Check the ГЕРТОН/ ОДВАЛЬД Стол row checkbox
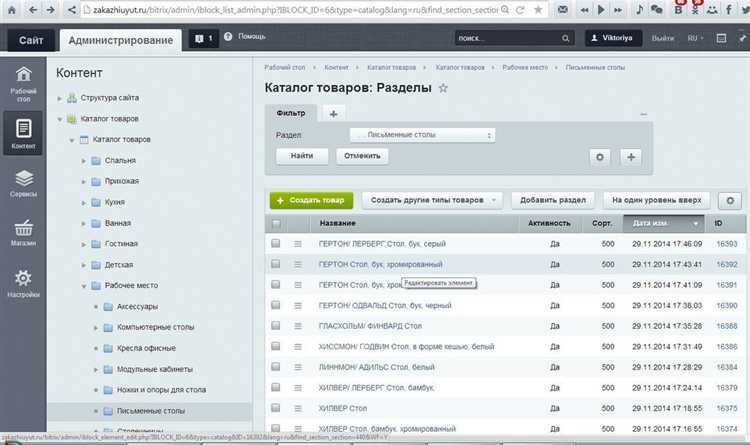Viewport: 750px width, 445px height. point(276,305)
